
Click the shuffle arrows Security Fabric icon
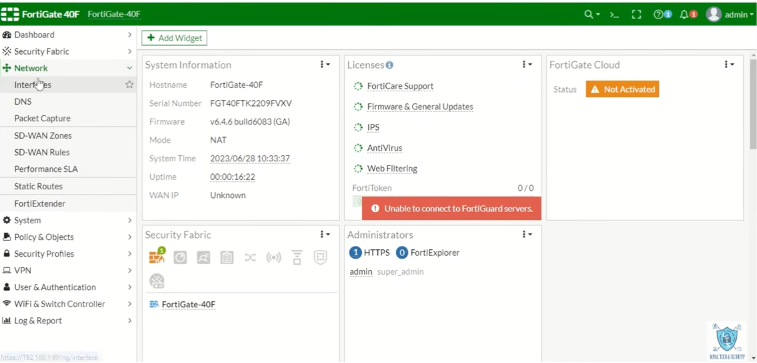pyautogui.click(x=250, y=258)
